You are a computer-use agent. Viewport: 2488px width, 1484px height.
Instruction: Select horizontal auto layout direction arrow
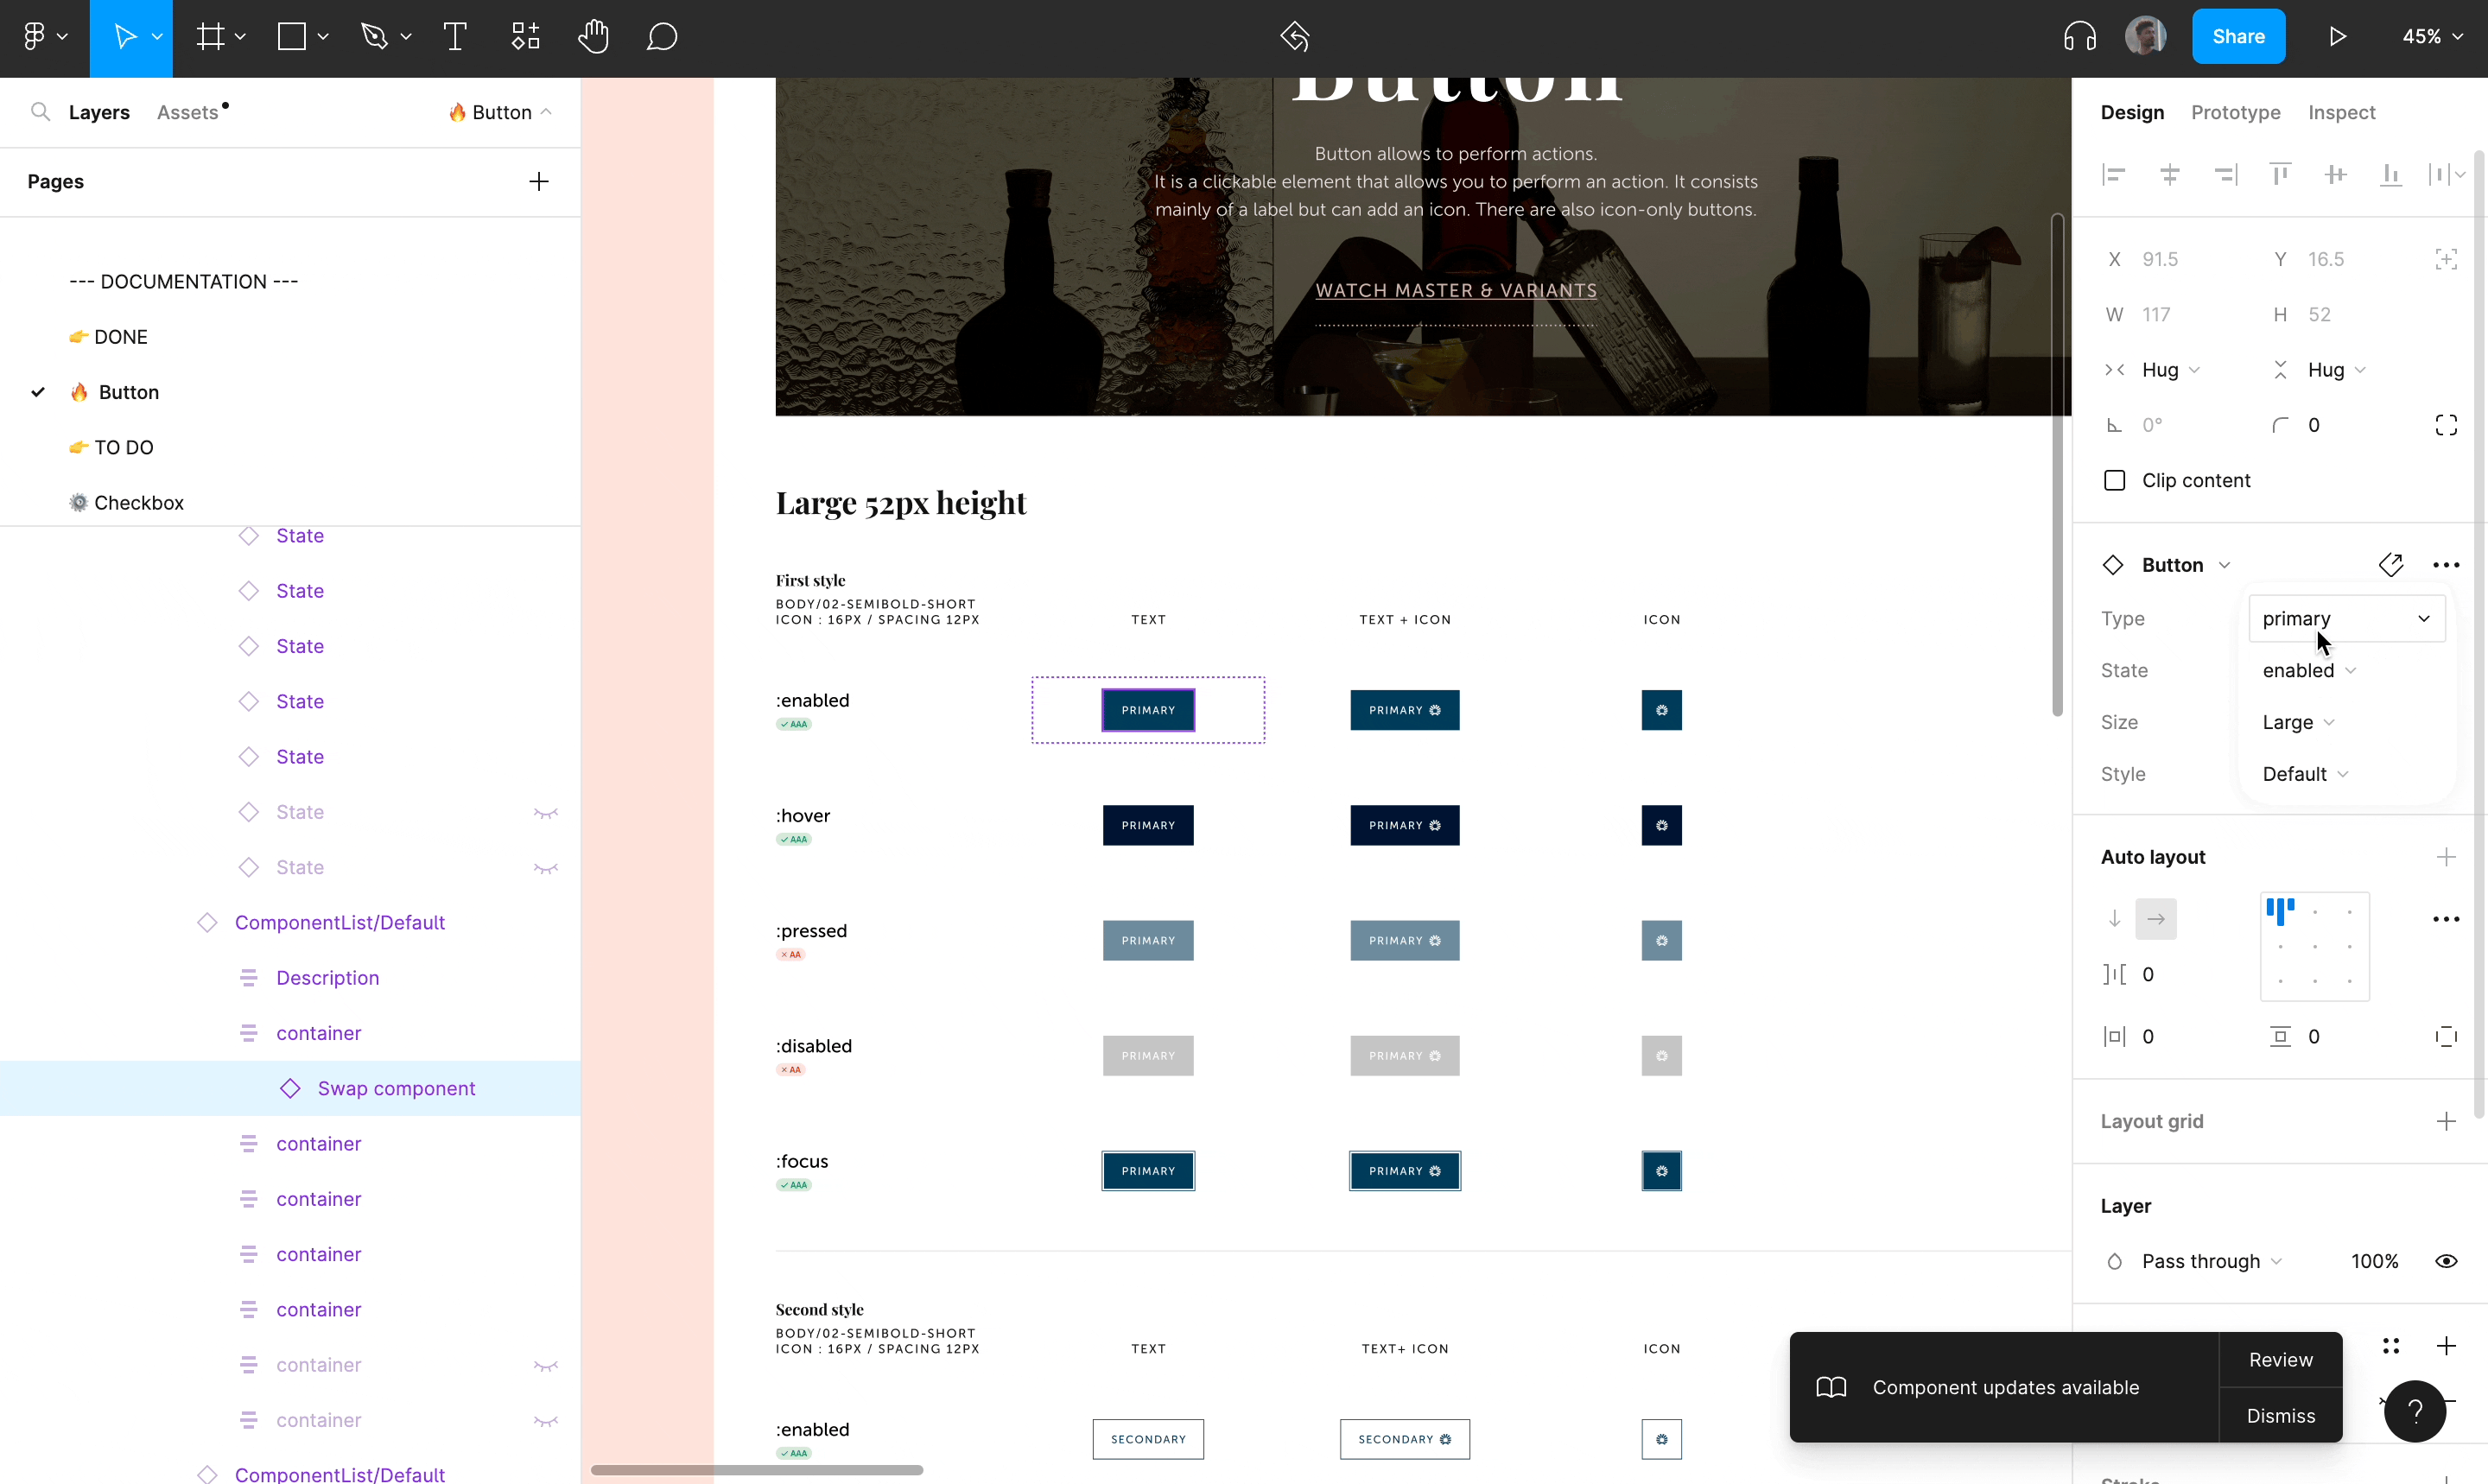pos(2155,919)
